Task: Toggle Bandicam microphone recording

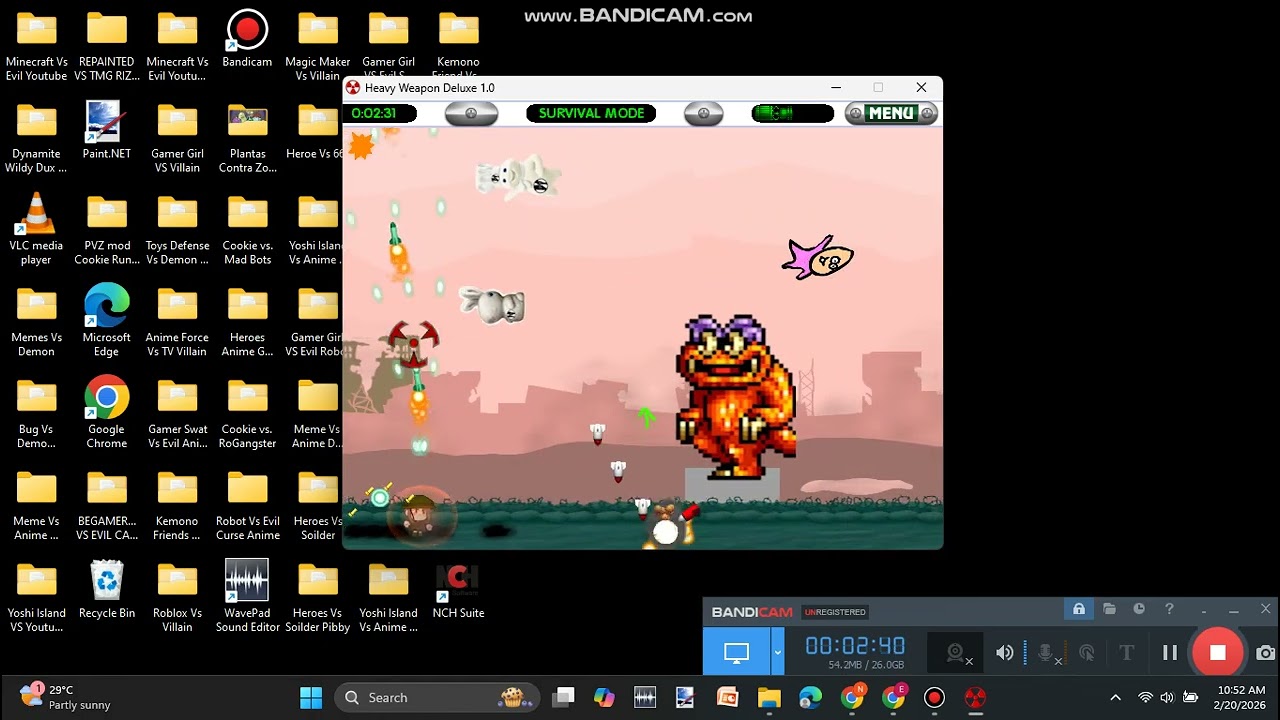Action: click(1046, 653)
